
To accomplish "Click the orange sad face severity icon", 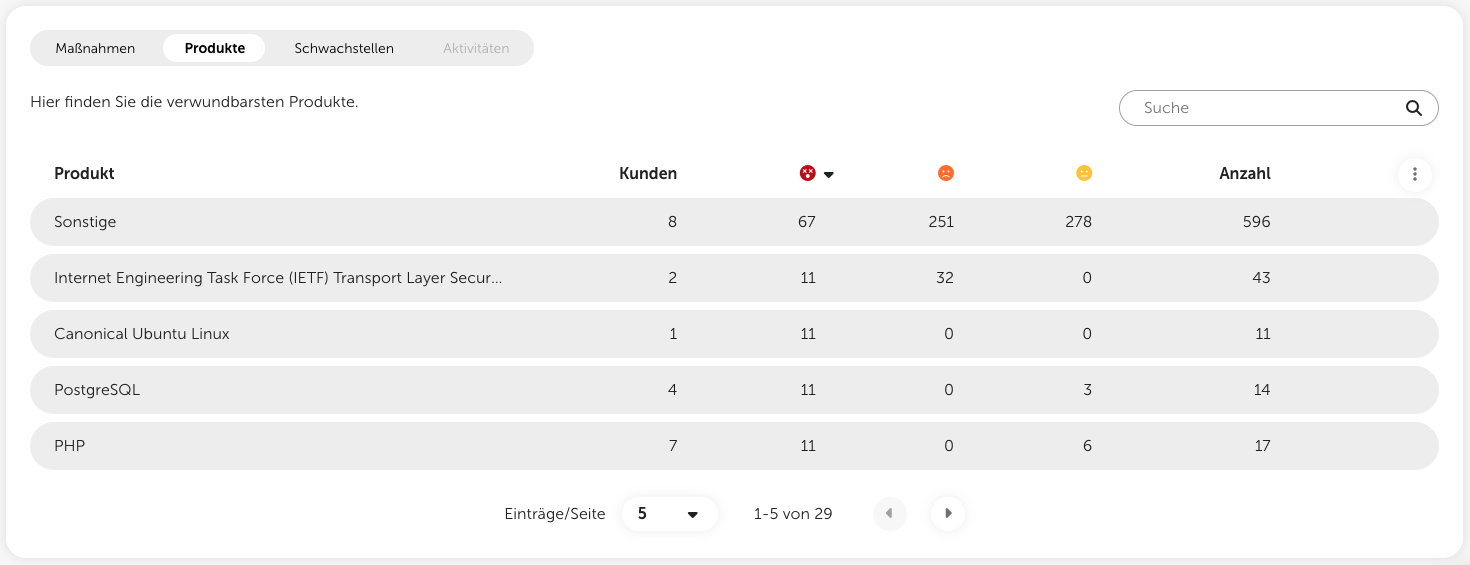I will [946, 173].
